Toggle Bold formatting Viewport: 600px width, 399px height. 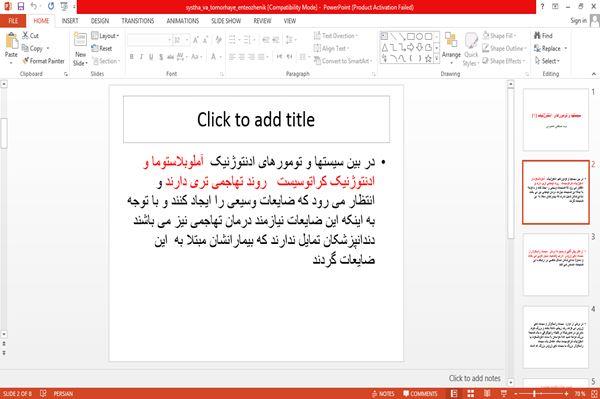[132, 57]
